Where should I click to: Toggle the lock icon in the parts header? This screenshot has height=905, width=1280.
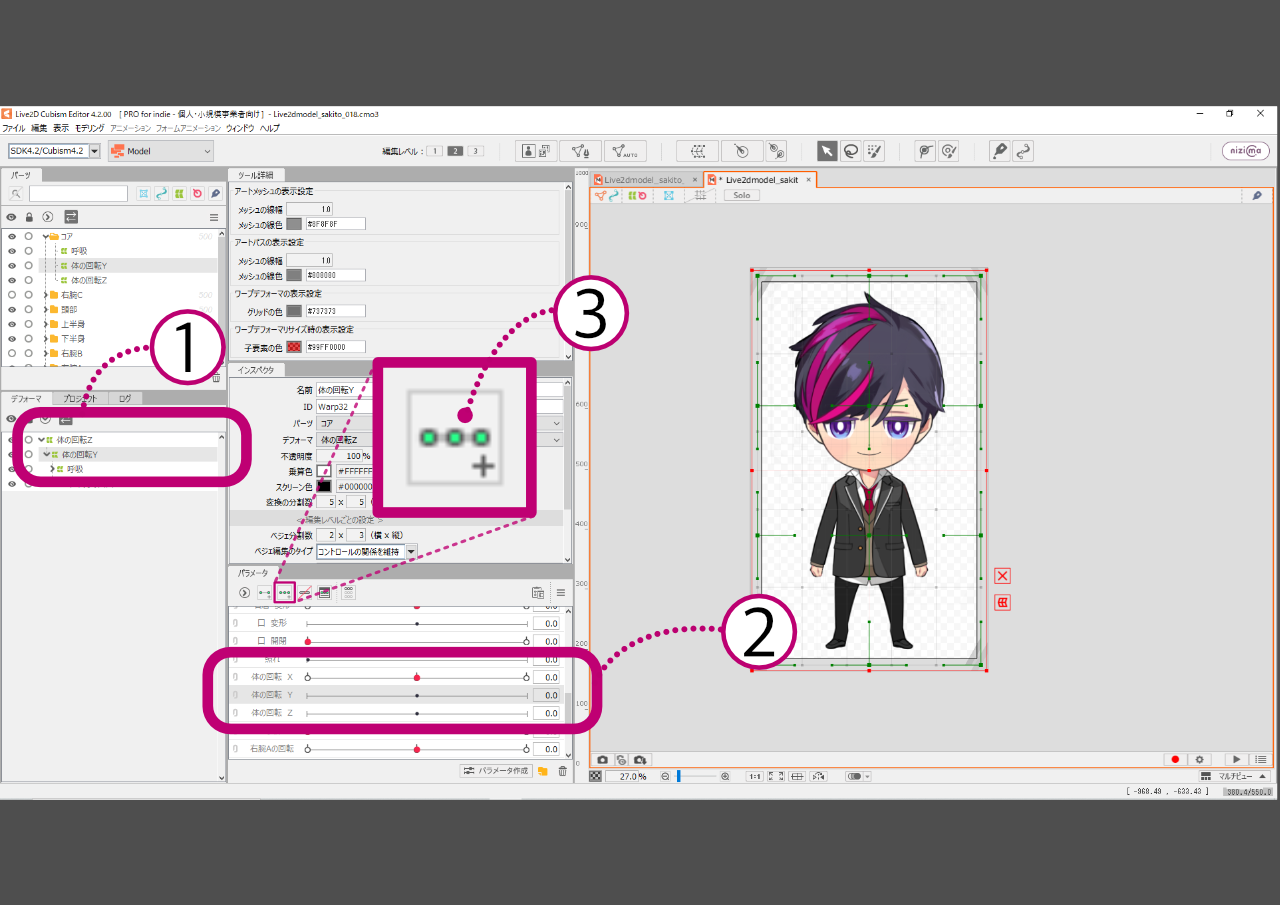[29, 217]
